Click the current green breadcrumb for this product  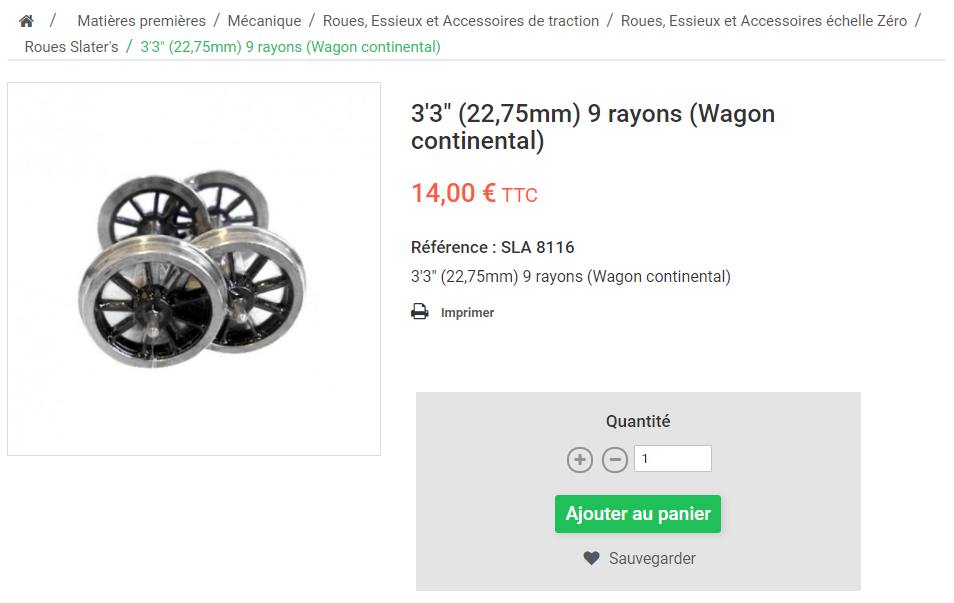pyautogui.click(x=290, y=47)
